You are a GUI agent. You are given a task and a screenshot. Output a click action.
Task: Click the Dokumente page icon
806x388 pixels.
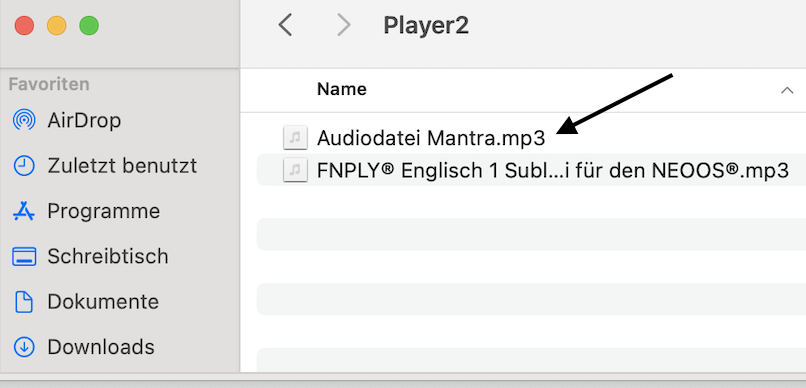[x=24, y=302]
